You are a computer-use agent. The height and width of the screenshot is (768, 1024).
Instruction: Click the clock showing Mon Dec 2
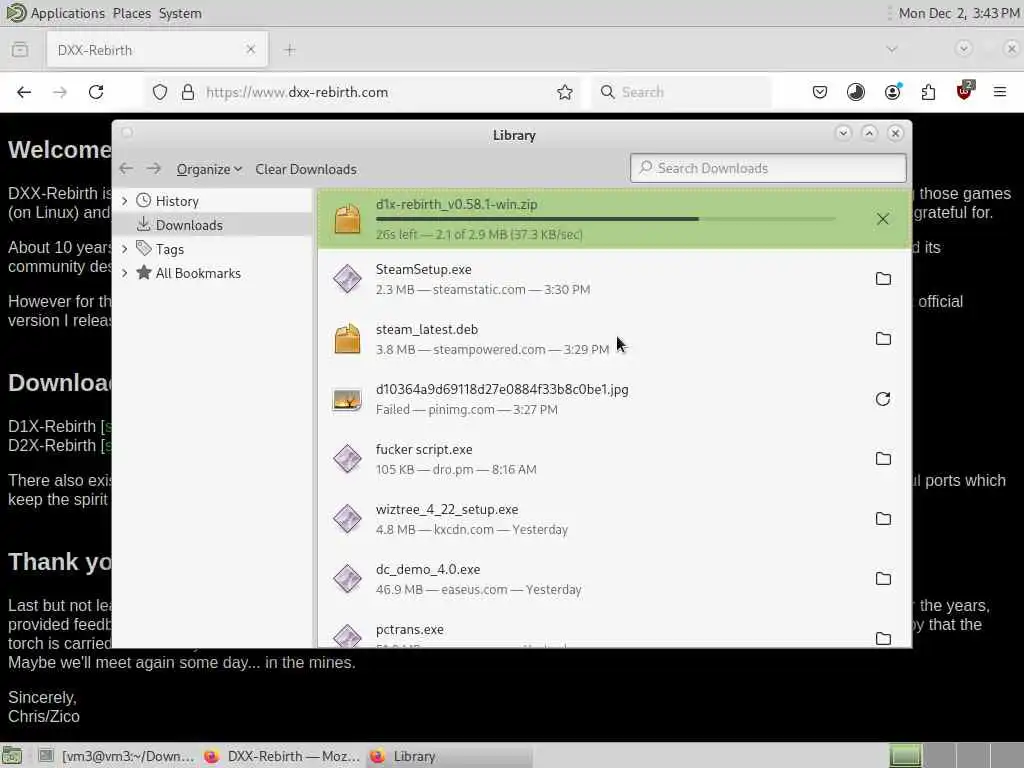tap(959, 13)
